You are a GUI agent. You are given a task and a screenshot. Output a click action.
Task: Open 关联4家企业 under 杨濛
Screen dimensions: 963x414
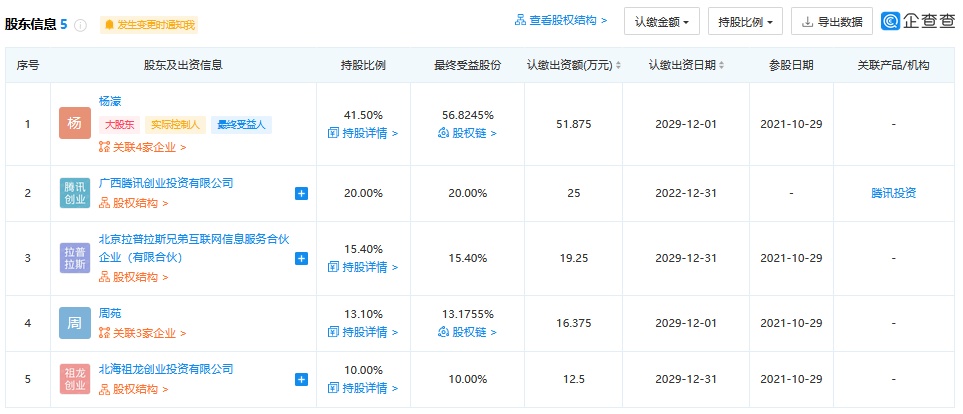pos(143,147)
